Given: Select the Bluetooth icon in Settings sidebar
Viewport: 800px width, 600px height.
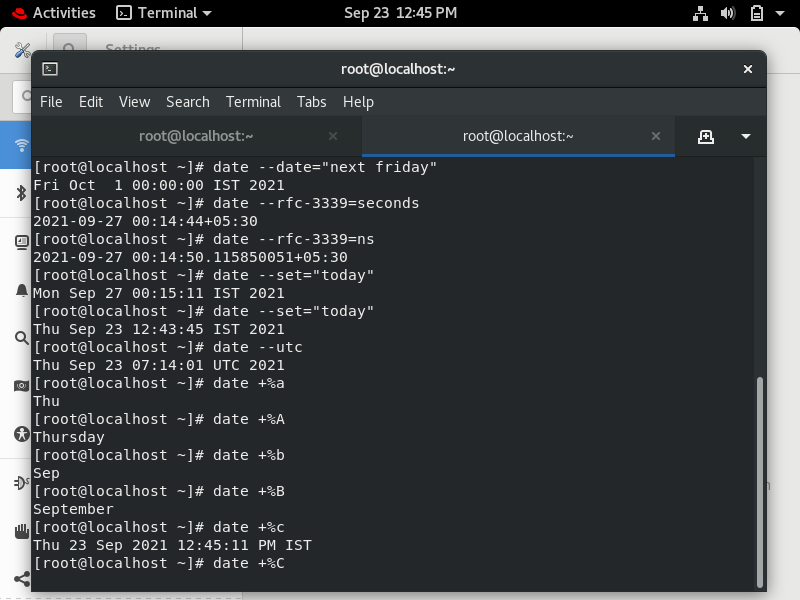Looking at the screenshot, I should pyautogui.click(x=20, y=193).
